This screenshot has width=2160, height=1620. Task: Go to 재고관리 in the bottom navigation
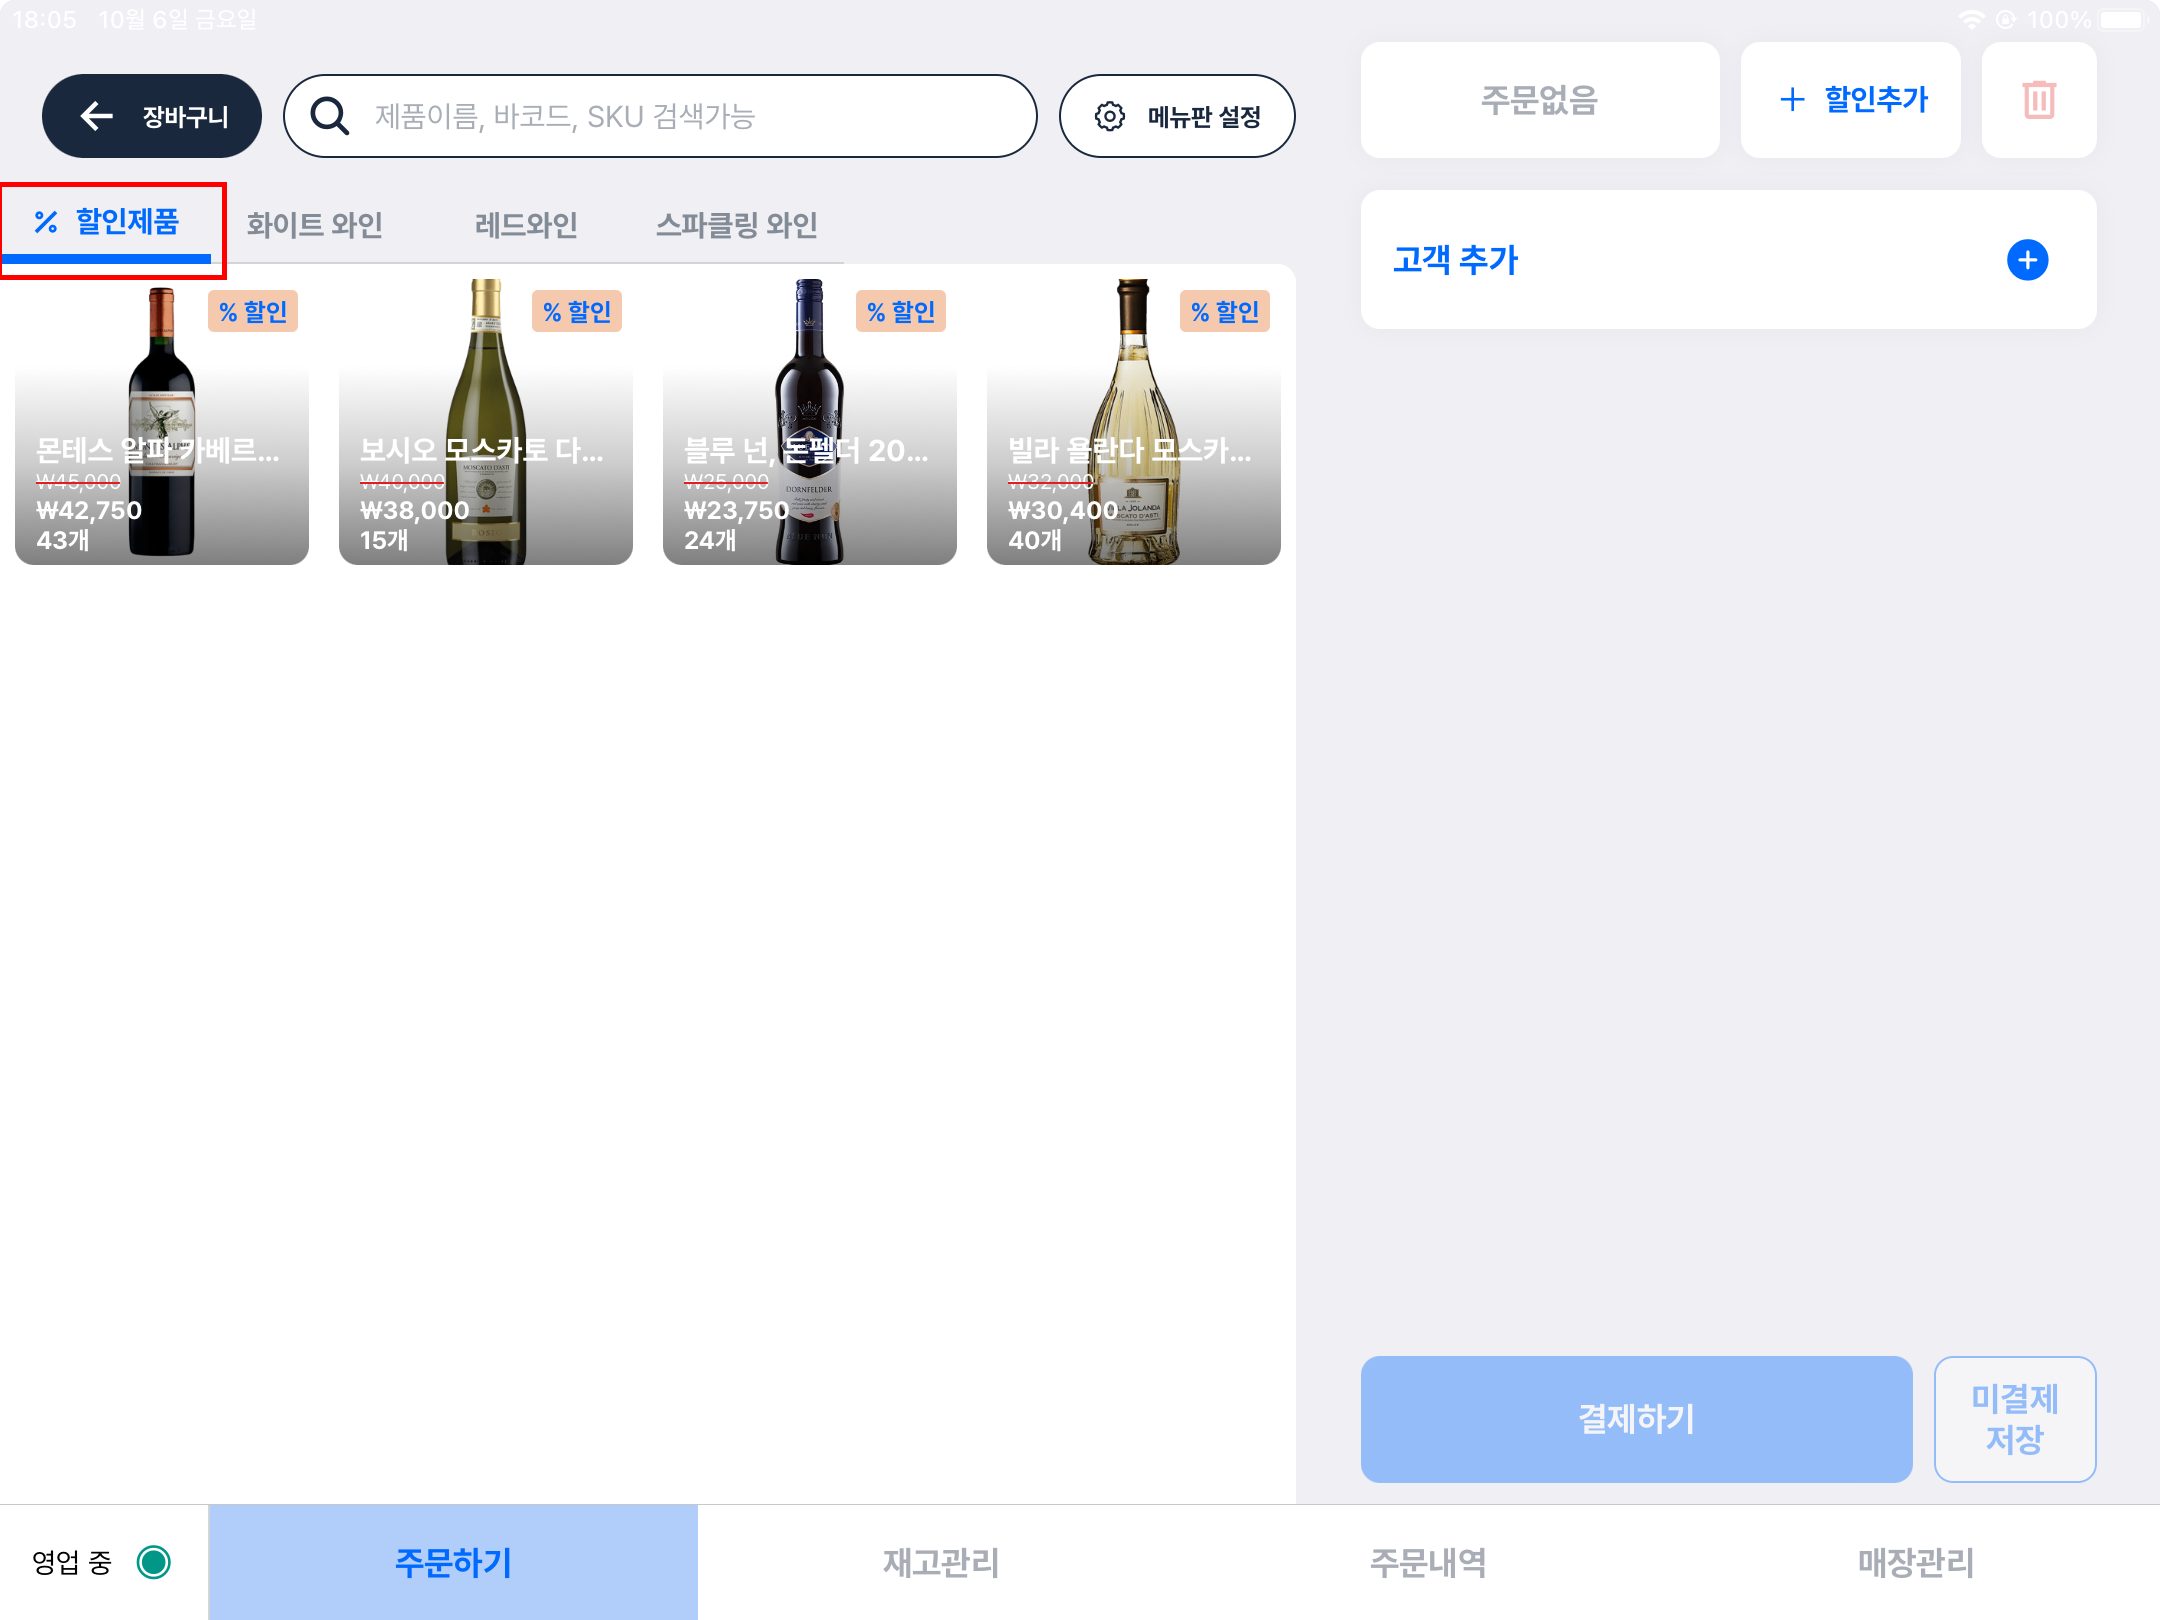[x=940, y=1562]
